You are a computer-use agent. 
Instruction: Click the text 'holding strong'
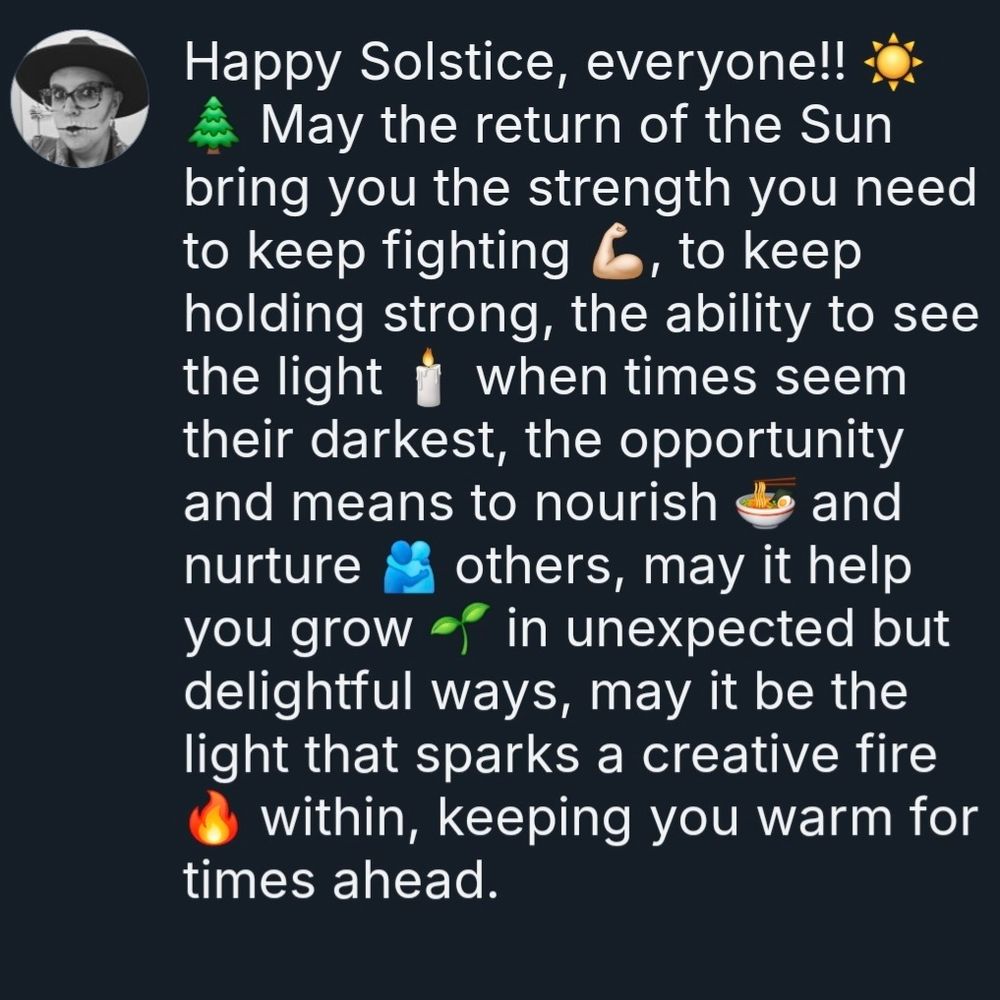(x=362, y=315)
